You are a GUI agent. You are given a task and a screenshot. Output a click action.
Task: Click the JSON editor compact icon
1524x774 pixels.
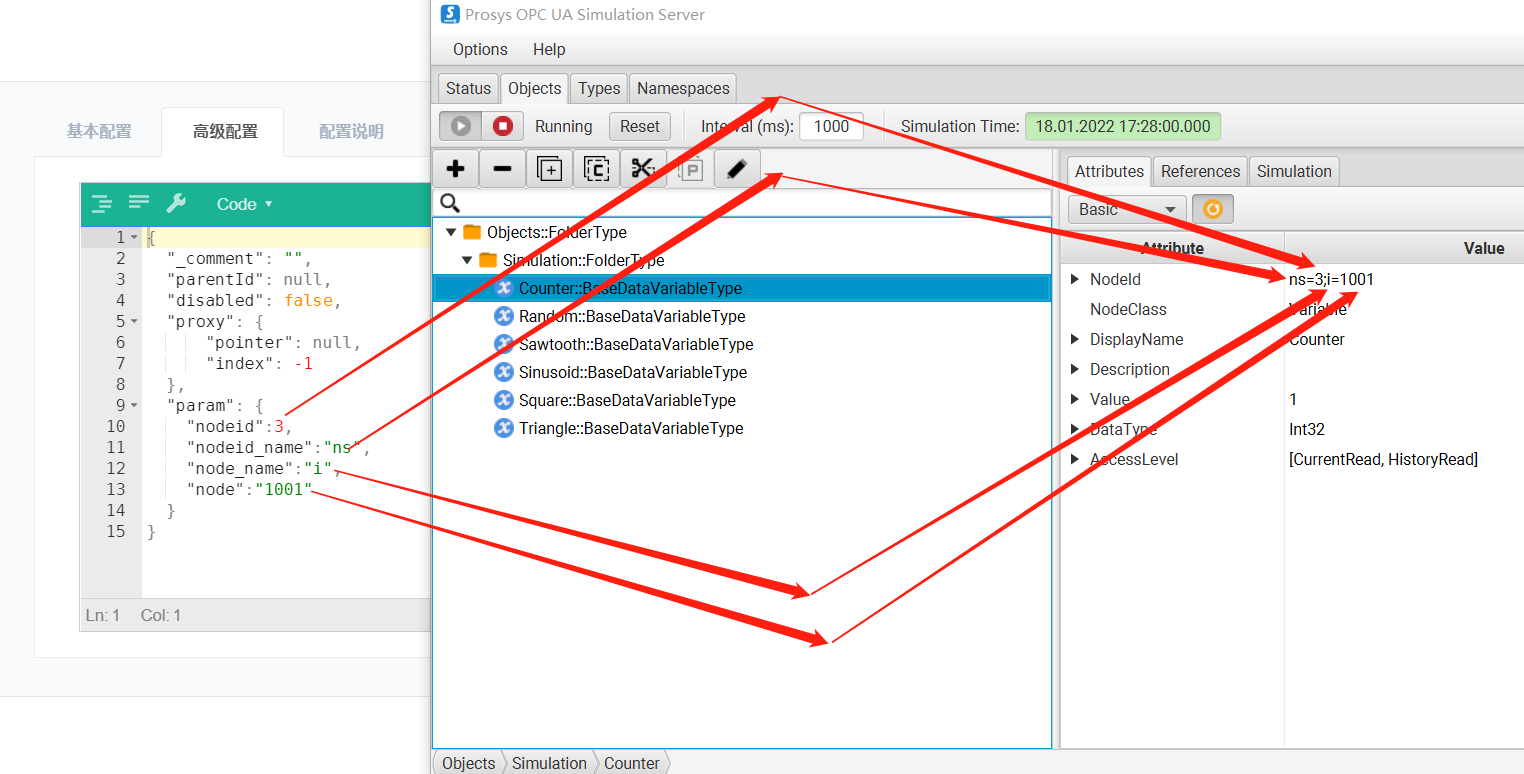pos(139,204)
